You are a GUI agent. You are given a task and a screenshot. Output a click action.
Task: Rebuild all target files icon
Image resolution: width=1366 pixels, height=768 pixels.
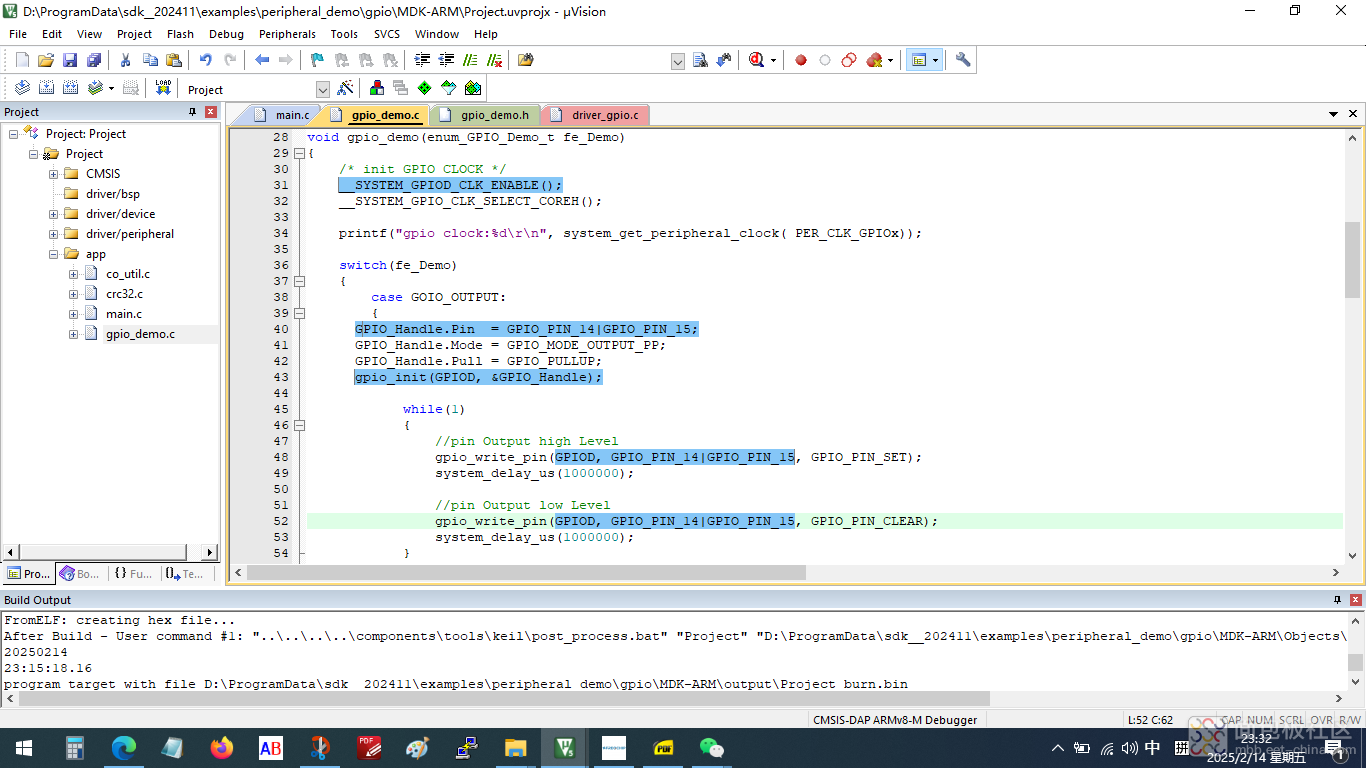70,88
